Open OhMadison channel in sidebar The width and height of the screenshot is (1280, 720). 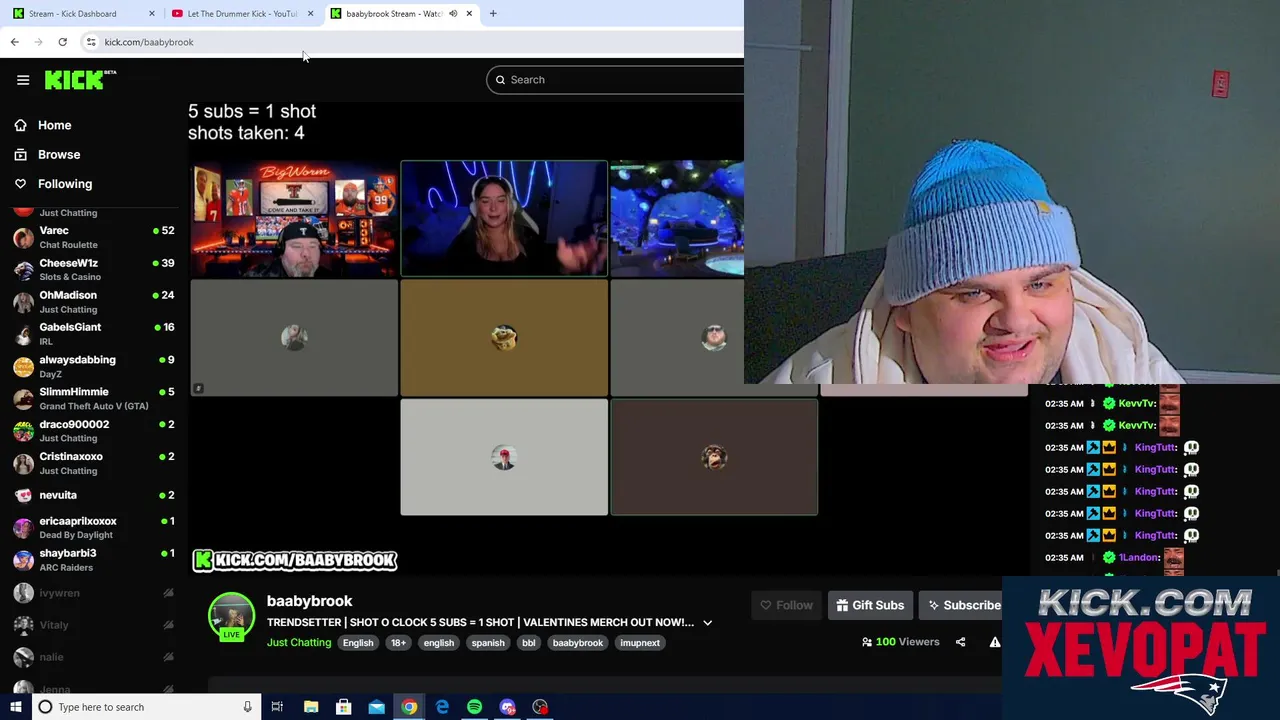94,302
